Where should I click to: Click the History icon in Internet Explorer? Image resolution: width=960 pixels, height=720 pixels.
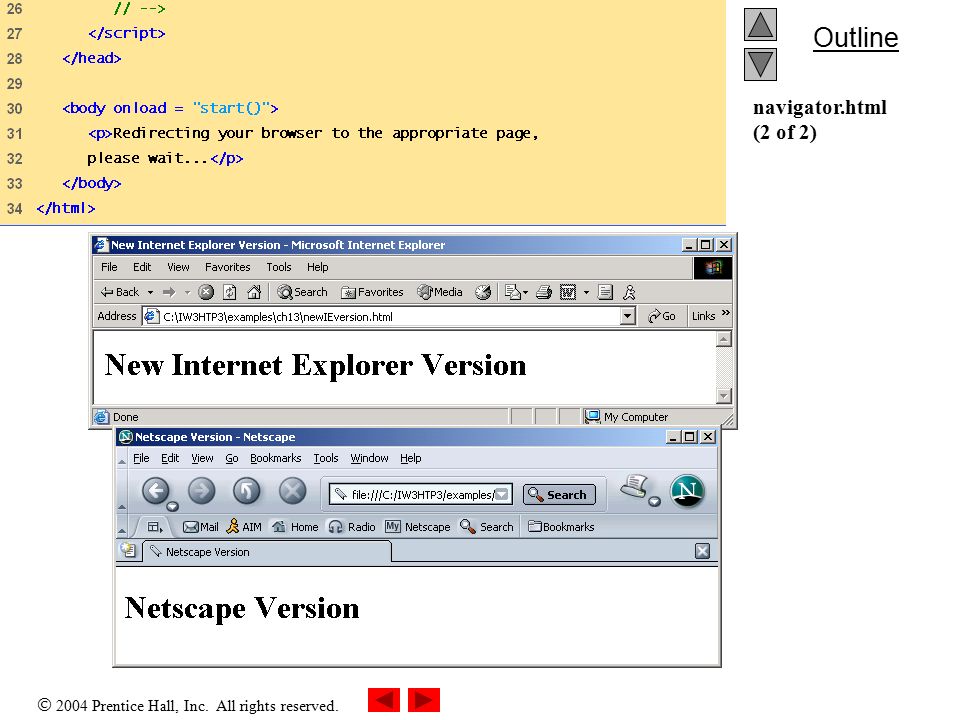[483, 292]
